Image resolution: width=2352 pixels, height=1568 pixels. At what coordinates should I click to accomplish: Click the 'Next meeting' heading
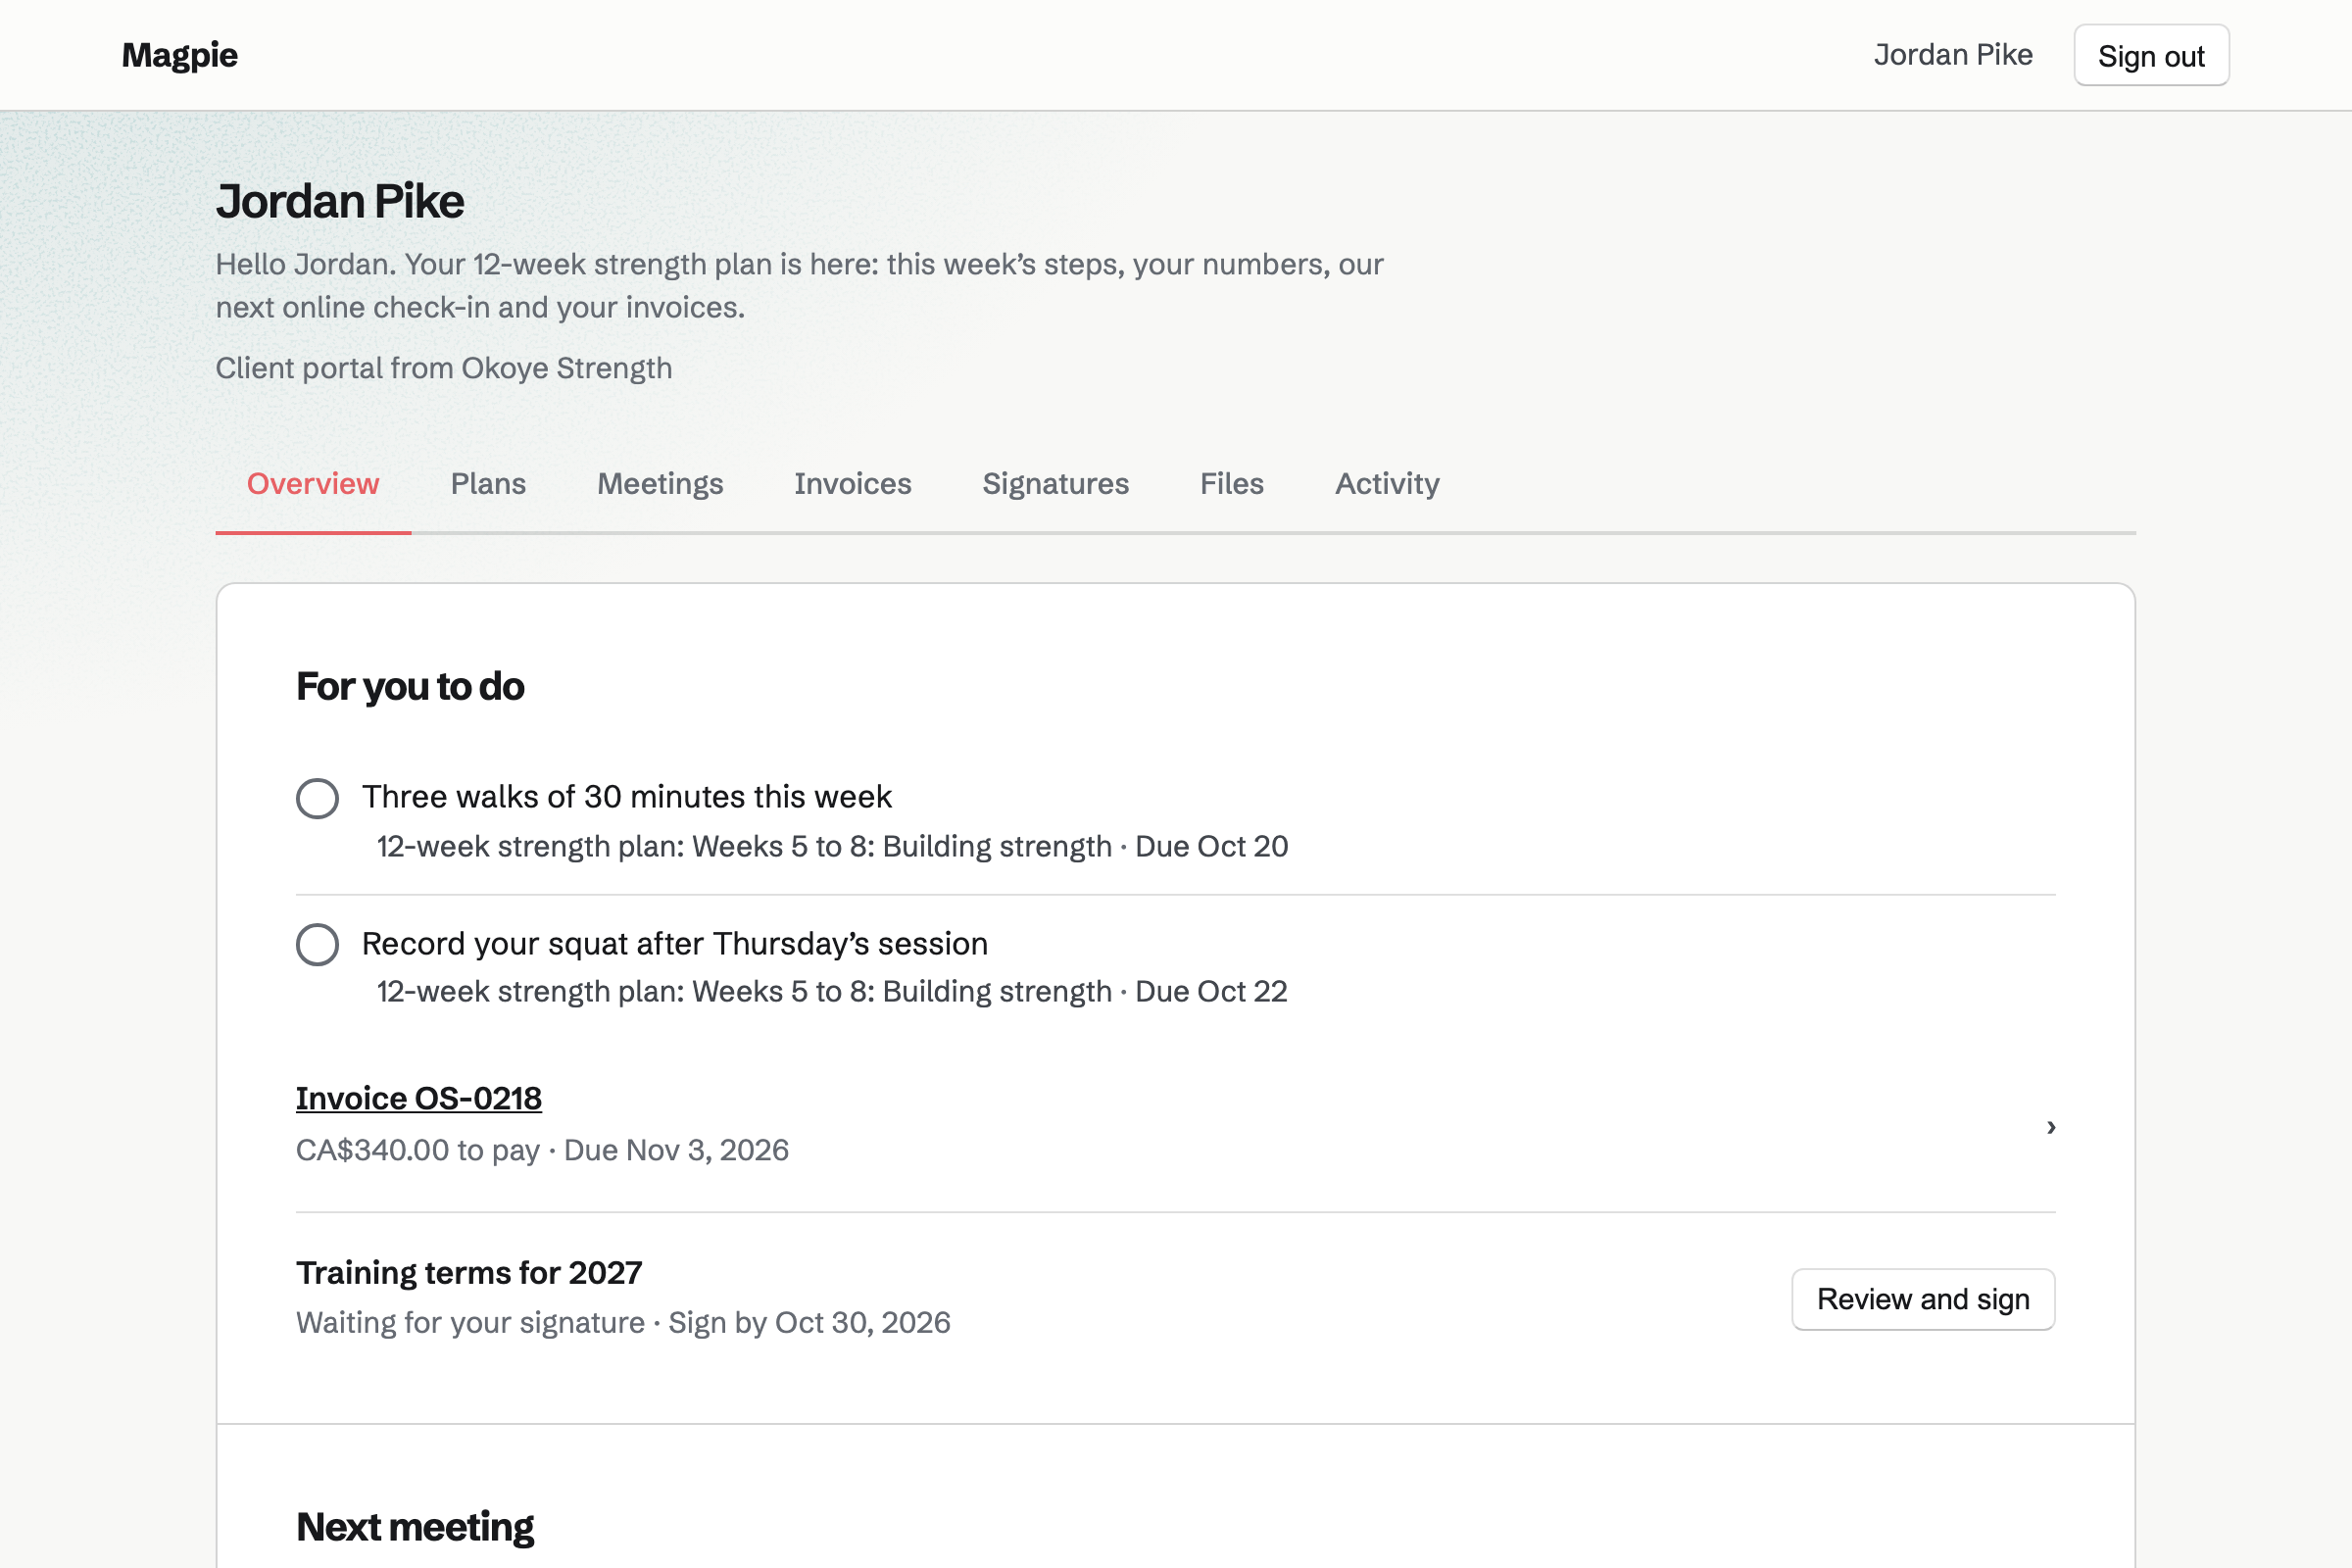(415, 1527)
